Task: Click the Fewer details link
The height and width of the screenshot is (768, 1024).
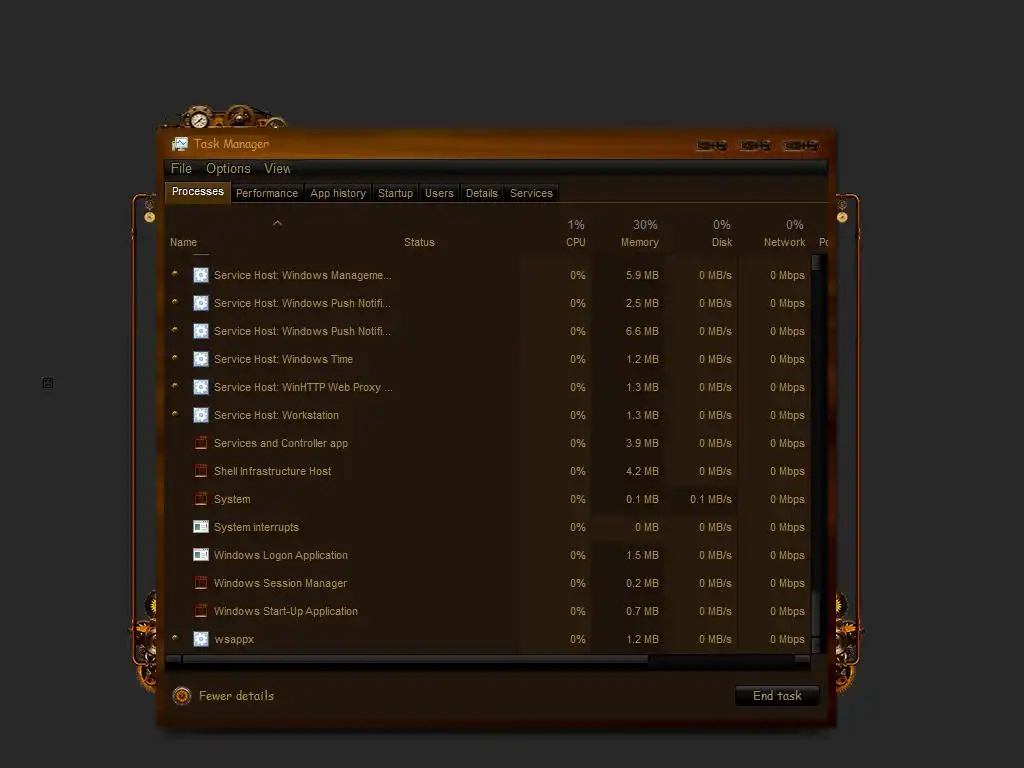Action: (x=236, y=696)
